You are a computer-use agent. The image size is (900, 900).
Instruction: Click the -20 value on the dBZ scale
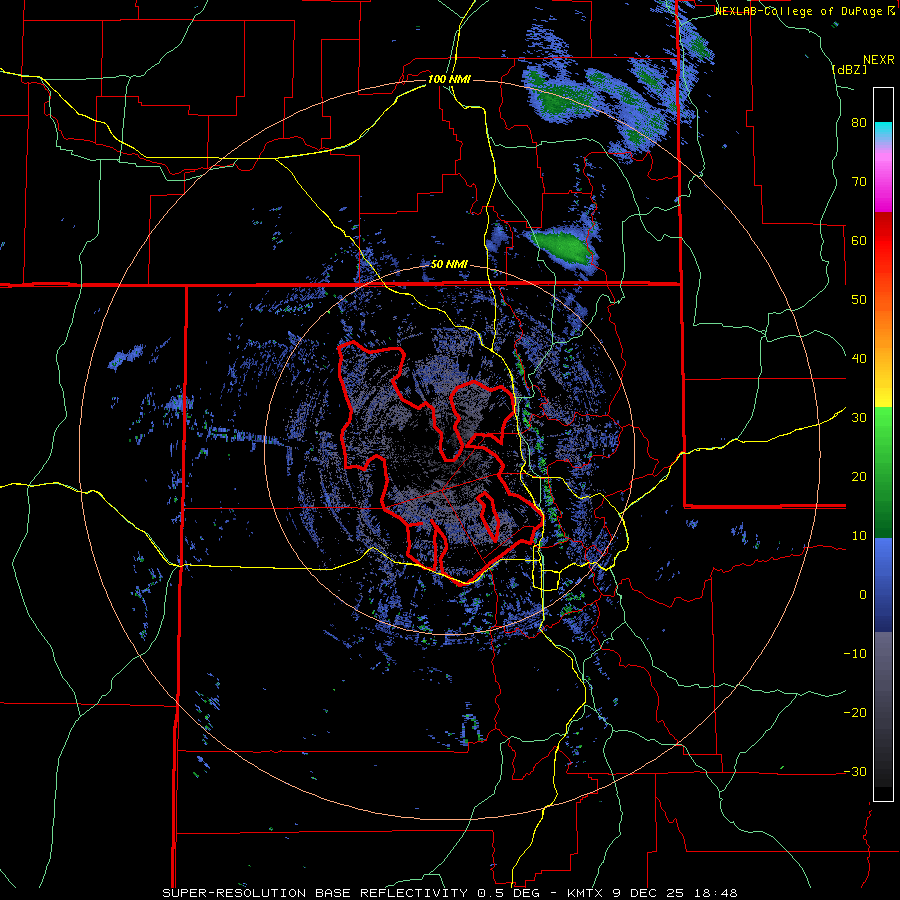point(855,712)
